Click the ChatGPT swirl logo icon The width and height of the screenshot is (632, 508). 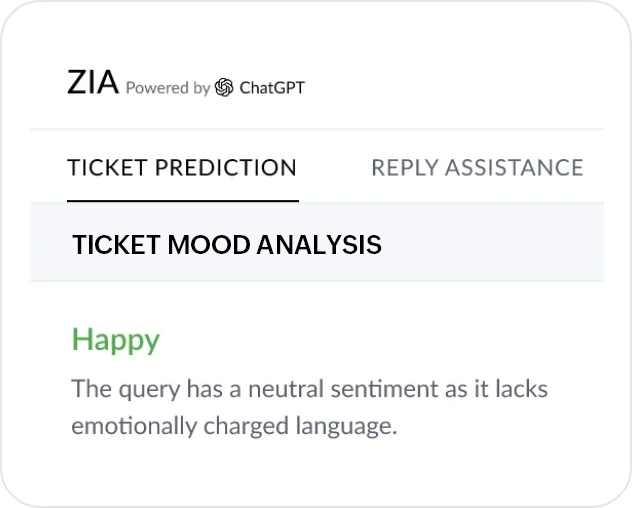224,87
